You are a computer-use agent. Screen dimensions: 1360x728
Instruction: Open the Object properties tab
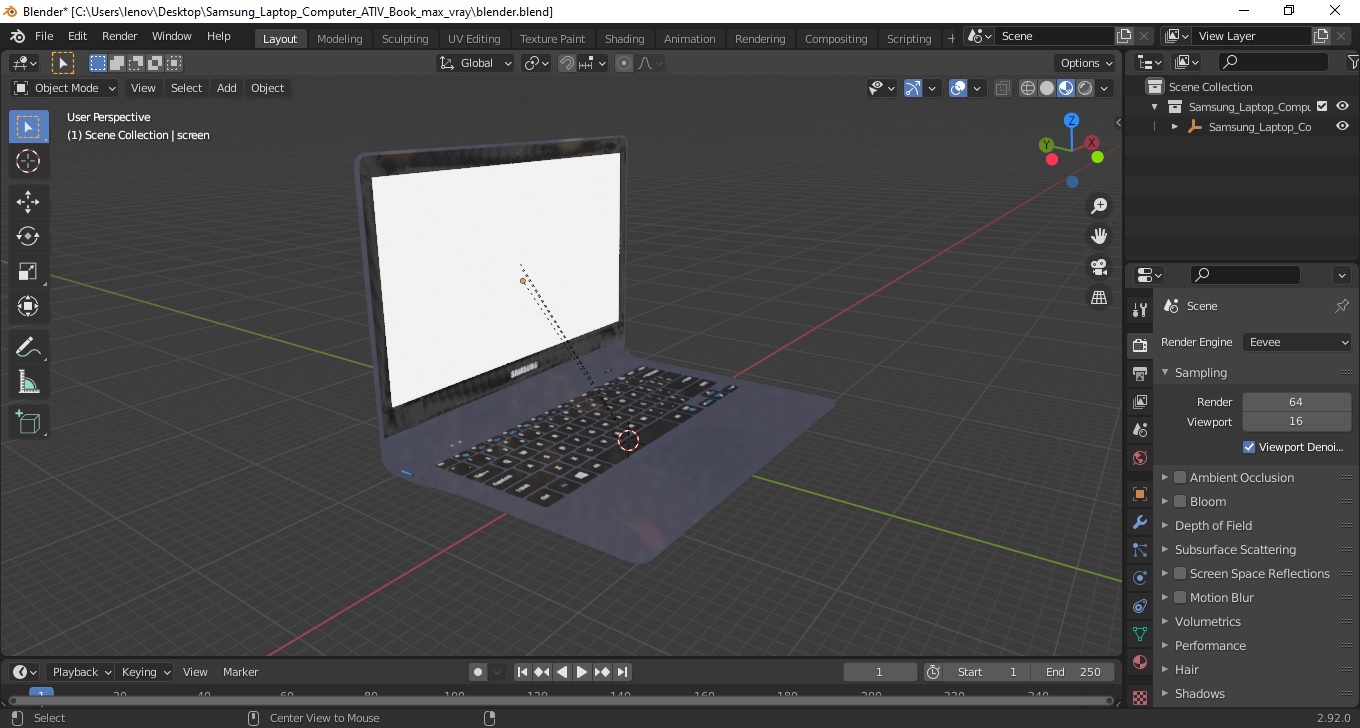[x=1139, y=494]
